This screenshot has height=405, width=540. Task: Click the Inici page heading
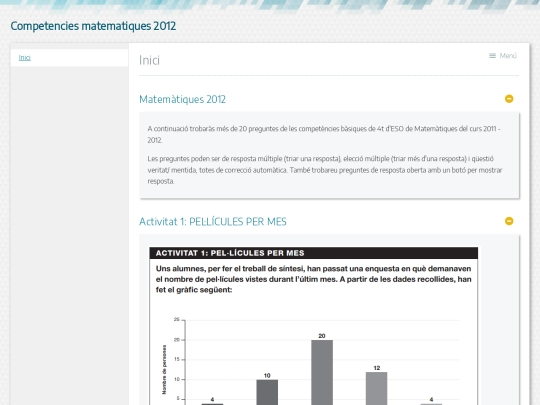pyautogui.click(x=149, y=60)
